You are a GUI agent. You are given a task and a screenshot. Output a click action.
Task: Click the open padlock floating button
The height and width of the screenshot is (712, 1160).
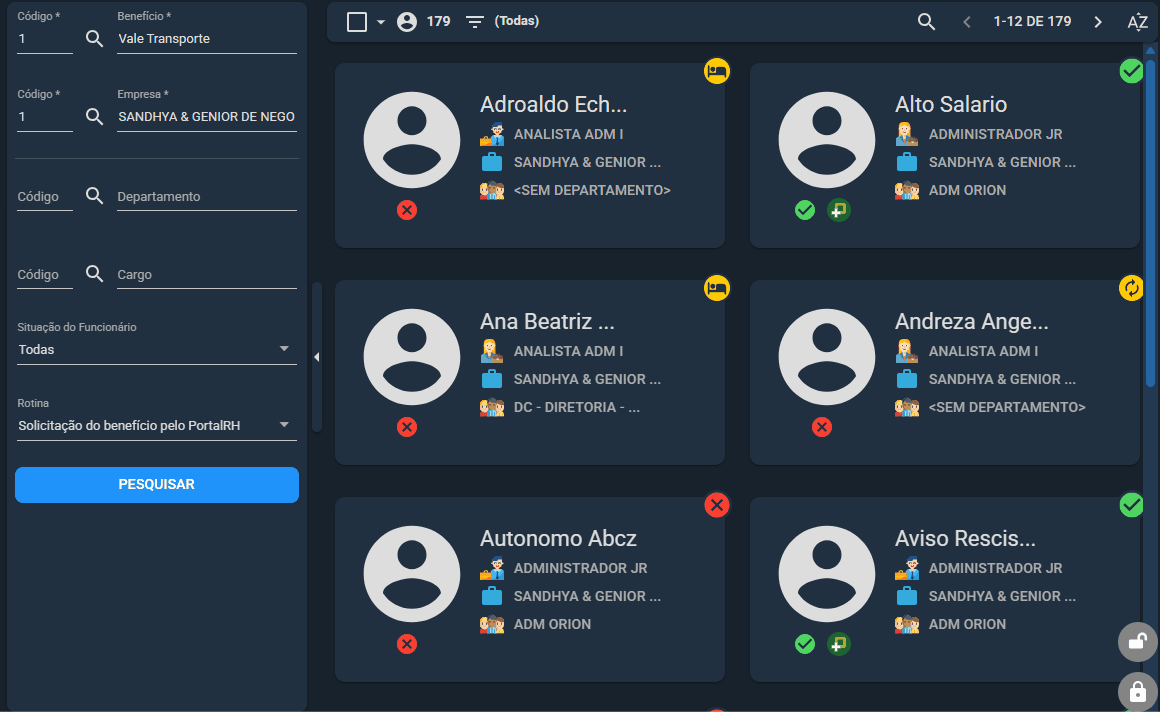(x=1138, y=642)
